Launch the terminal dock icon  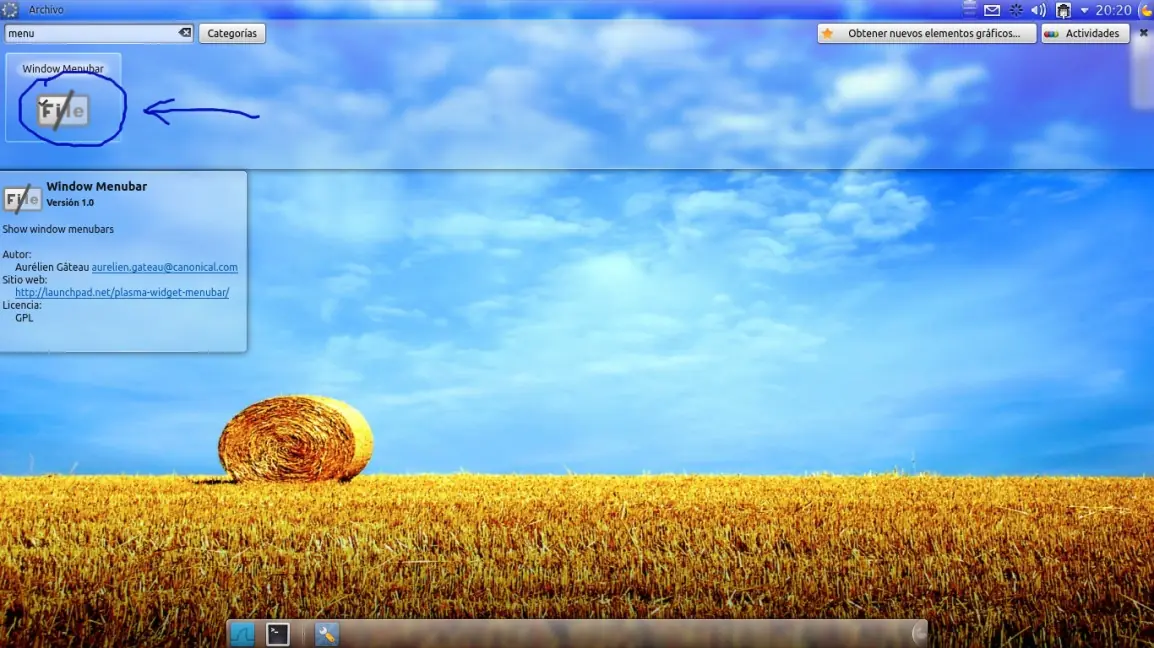tap(277, 634)
